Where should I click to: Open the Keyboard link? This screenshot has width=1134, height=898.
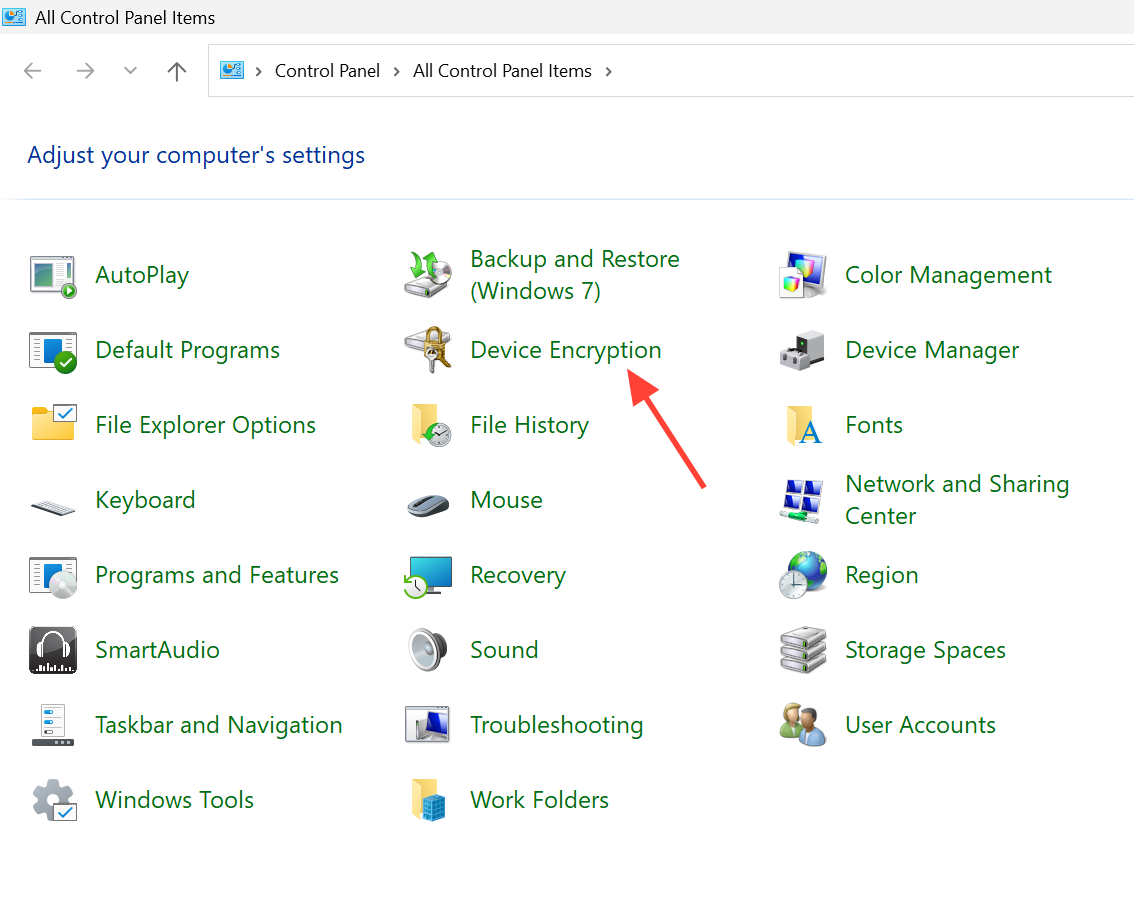point(145,500)
